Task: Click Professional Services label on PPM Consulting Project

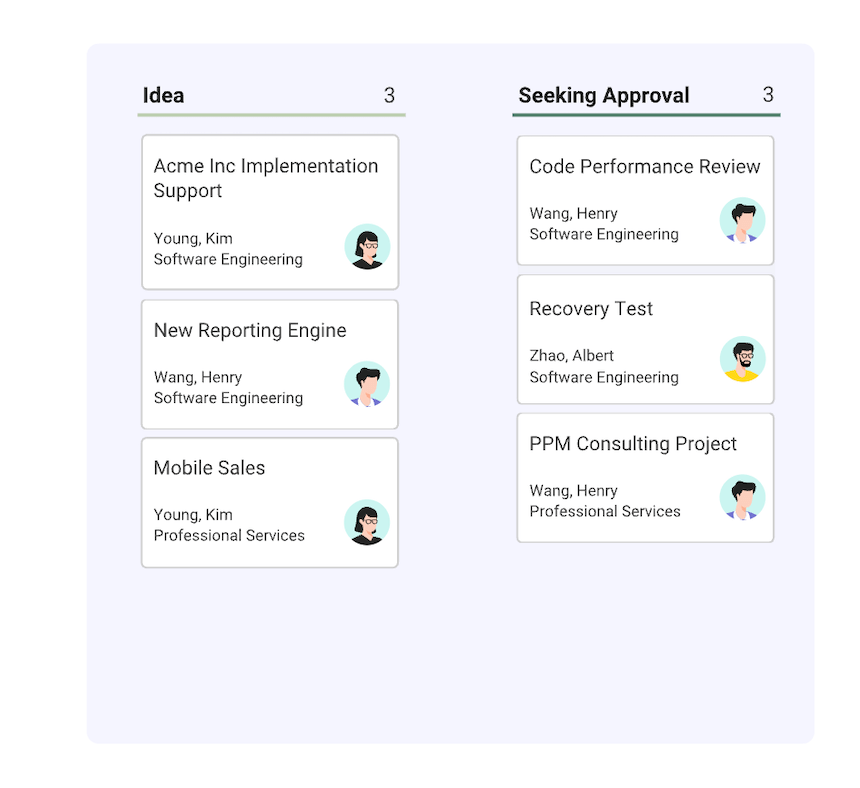Action: point(605,511)
